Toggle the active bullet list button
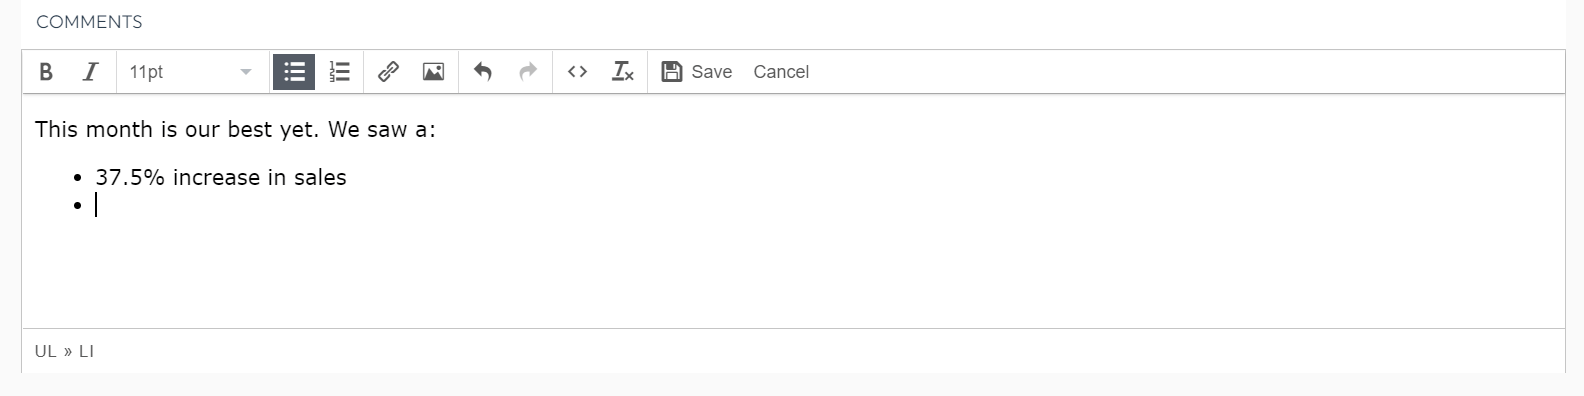This screenshot has width=1584, height=396. pos(294,72)
